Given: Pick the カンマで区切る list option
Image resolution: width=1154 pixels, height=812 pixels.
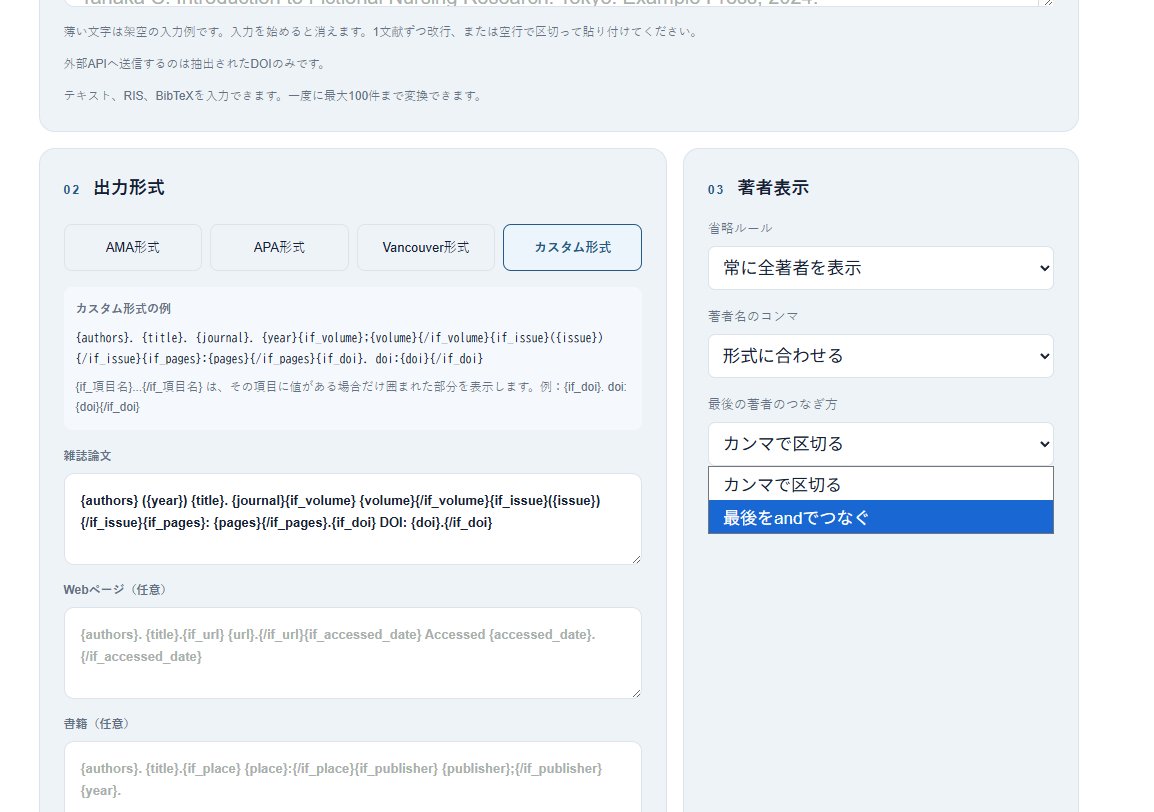Looking at the screenshot, I should [x=880, y=484].
